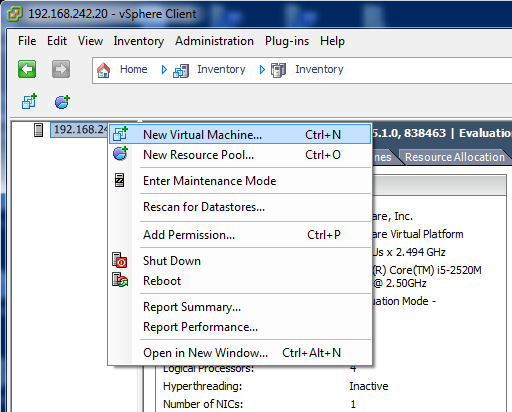Click the Home house icon in breadcrumb

tap(103, 70)
